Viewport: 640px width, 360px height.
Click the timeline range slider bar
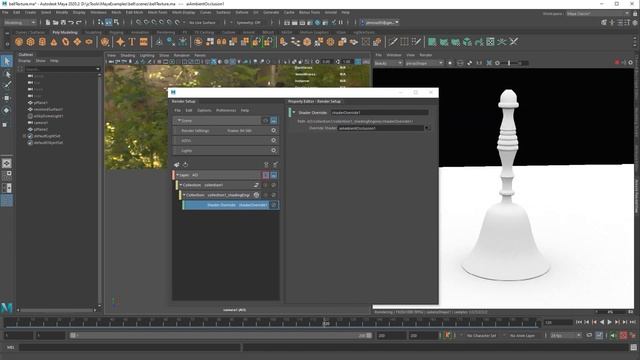[221, 336]
